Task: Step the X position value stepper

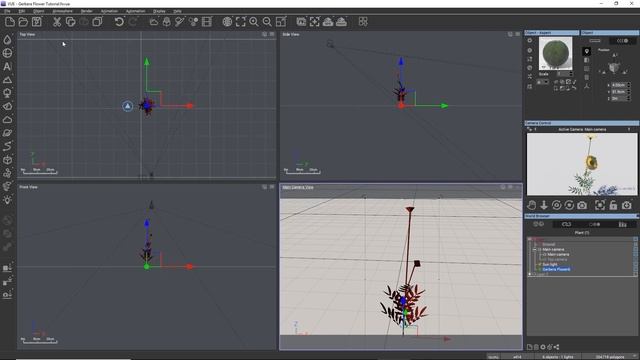Action: [629, 85]
